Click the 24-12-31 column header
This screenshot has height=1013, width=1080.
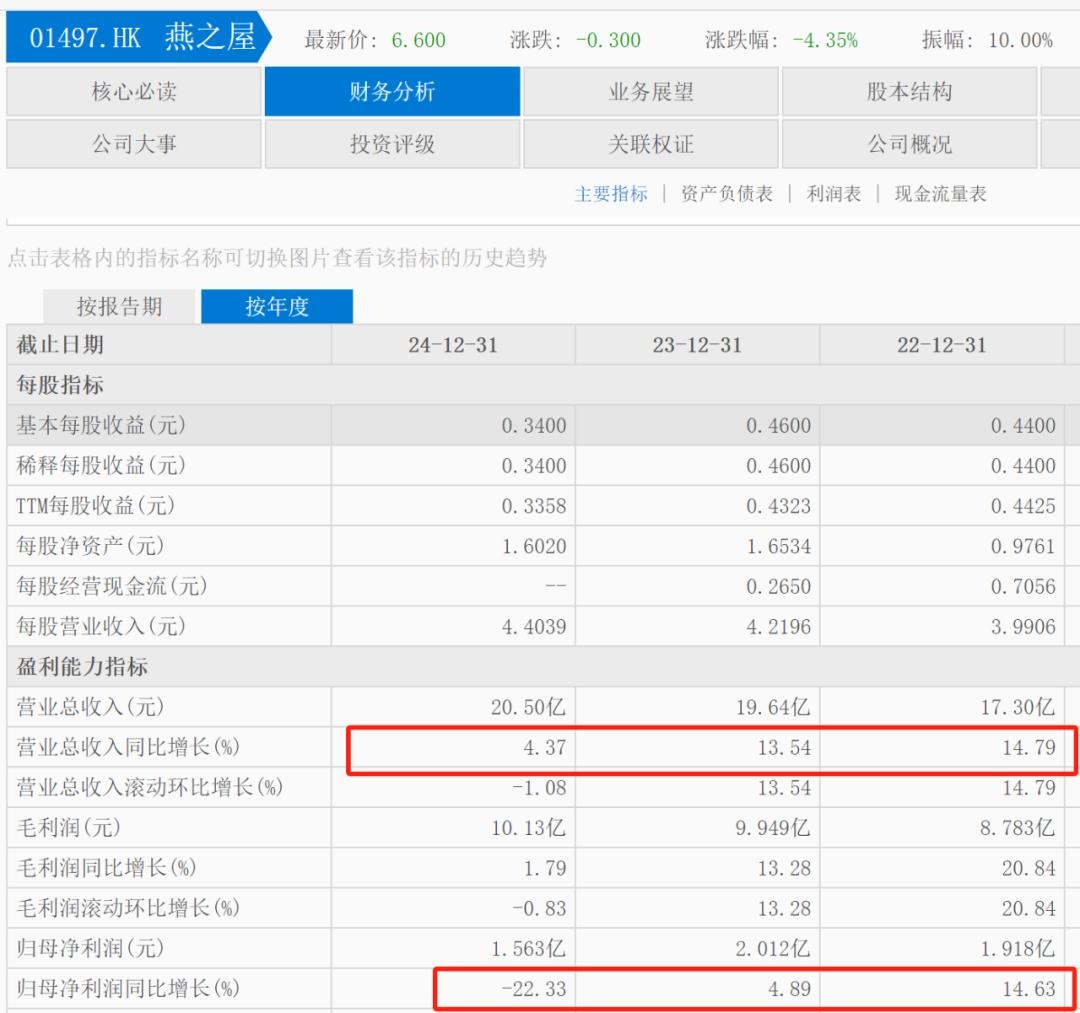453,345
